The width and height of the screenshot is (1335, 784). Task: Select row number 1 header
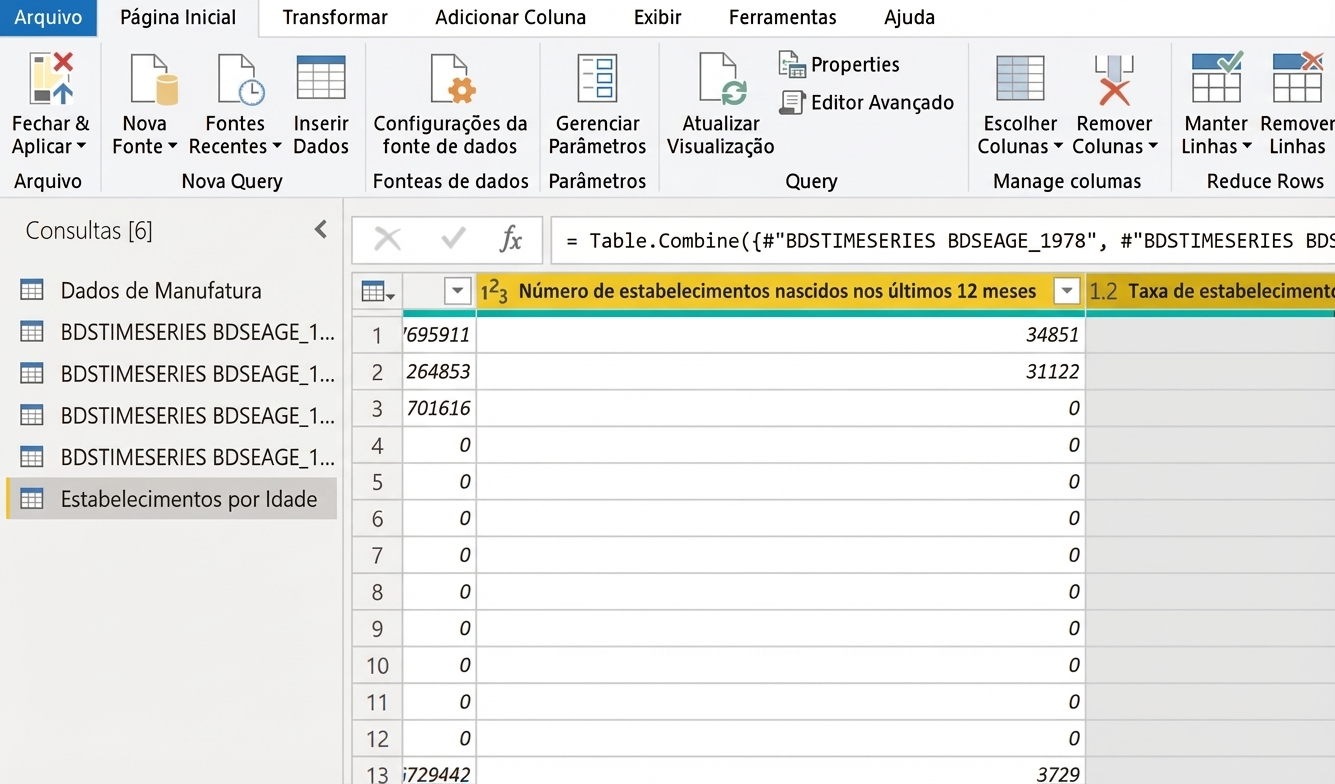point(377,335)
